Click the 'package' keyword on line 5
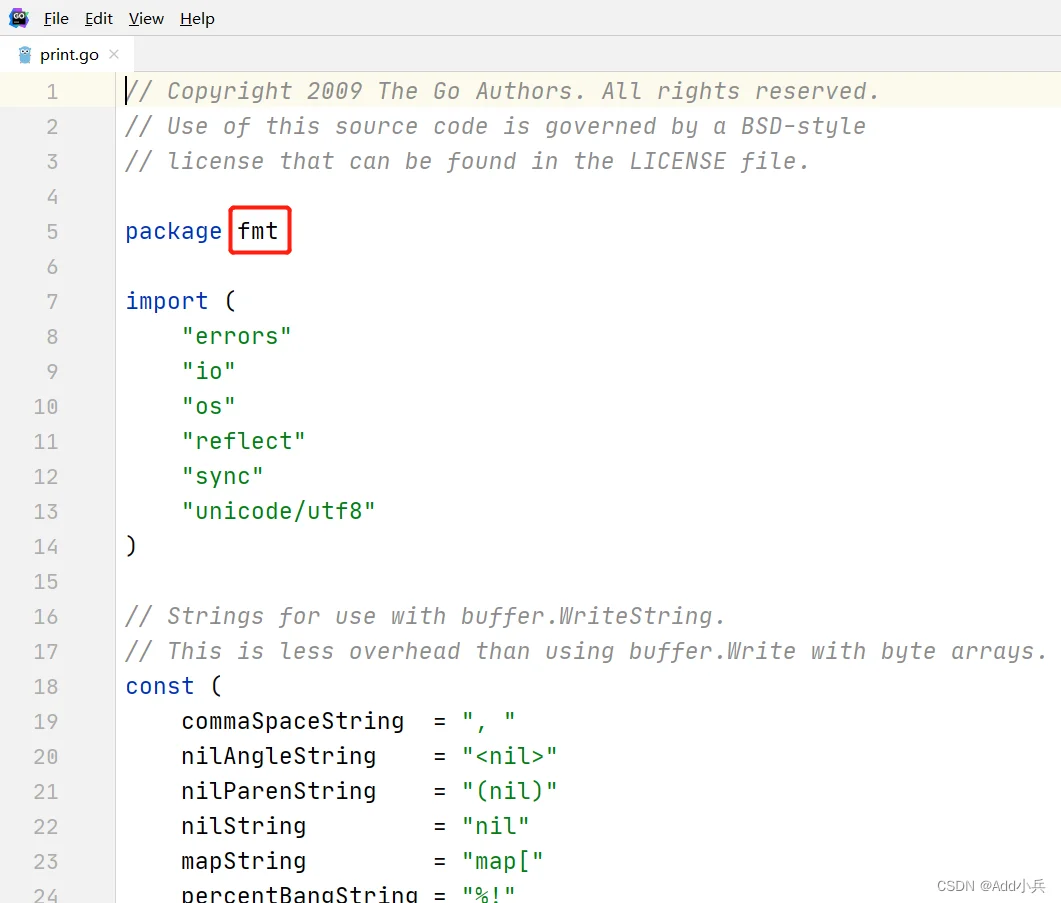Screen dimensions: 1061x903 [174, 232]
